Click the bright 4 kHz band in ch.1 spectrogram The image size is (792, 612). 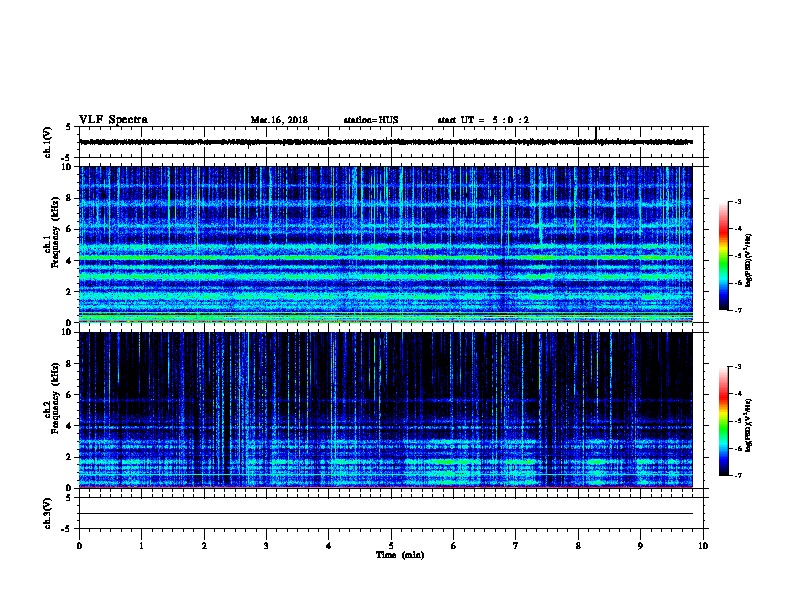click(386, 258)
